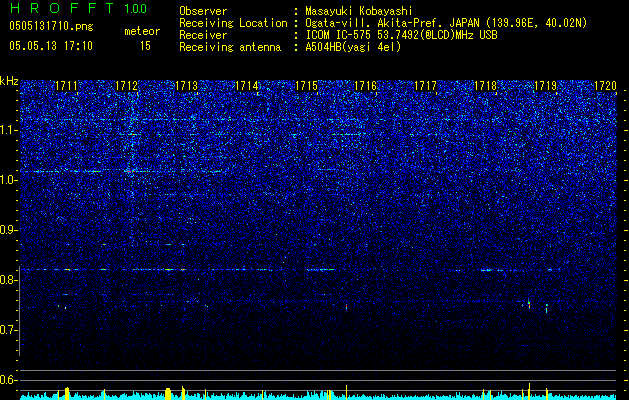Click the 0.9 kHz axis label

point(9,230)
